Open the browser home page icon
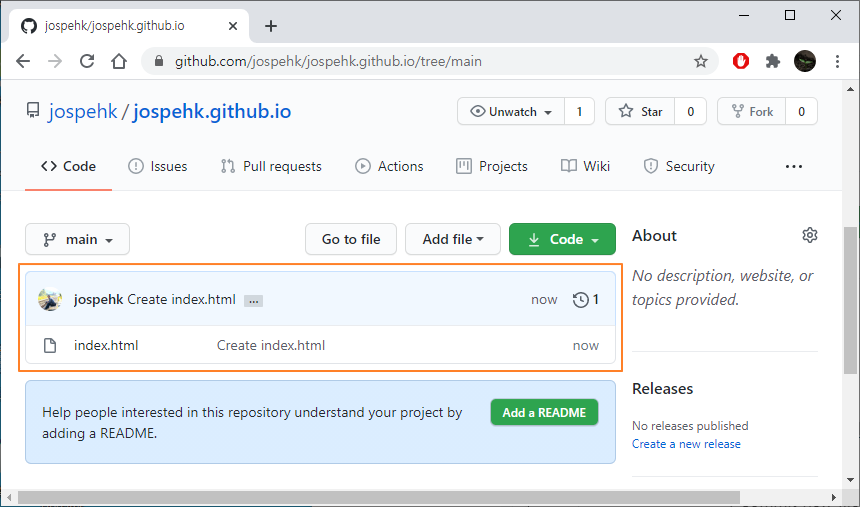Screen dimensions: 860x507 point(118,61)
